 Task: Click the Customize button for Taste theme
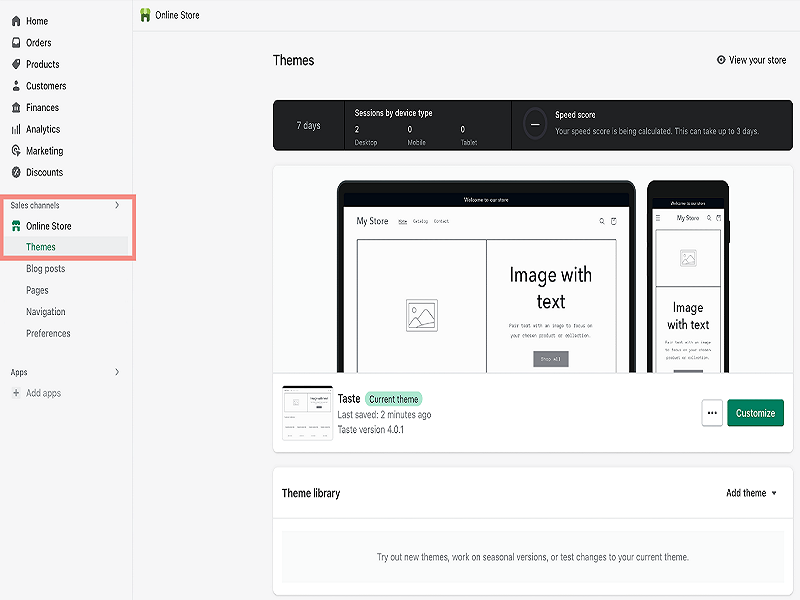click(x=755, y=412)
